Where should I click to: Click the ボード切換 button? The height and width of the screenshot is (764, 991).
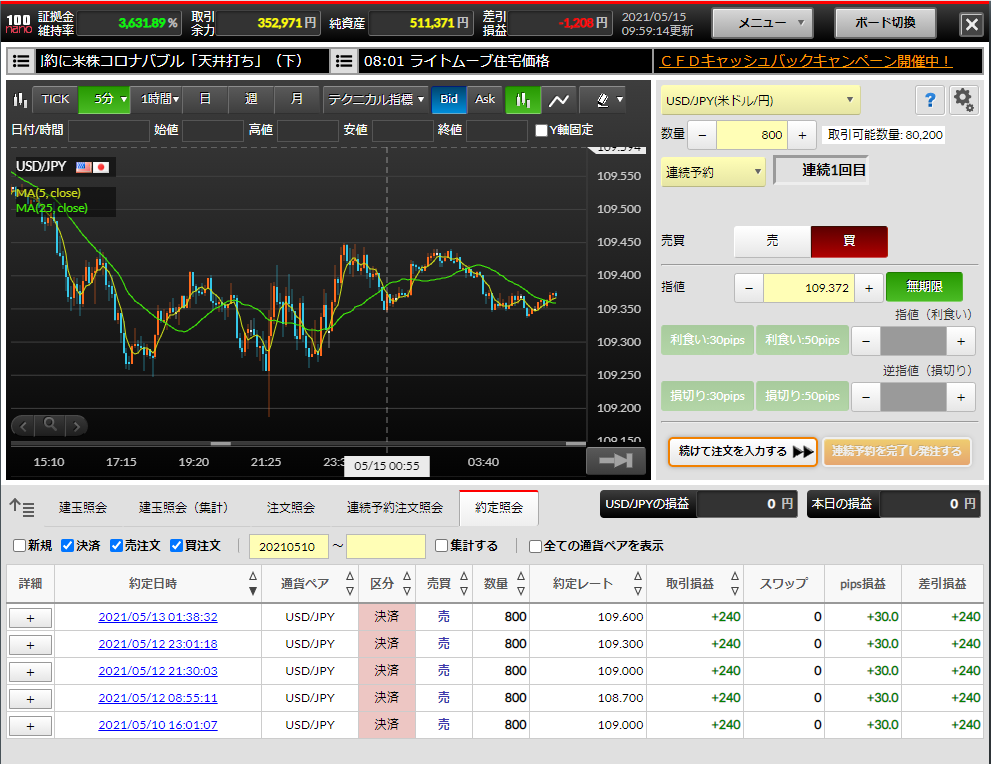coord(885,23)
